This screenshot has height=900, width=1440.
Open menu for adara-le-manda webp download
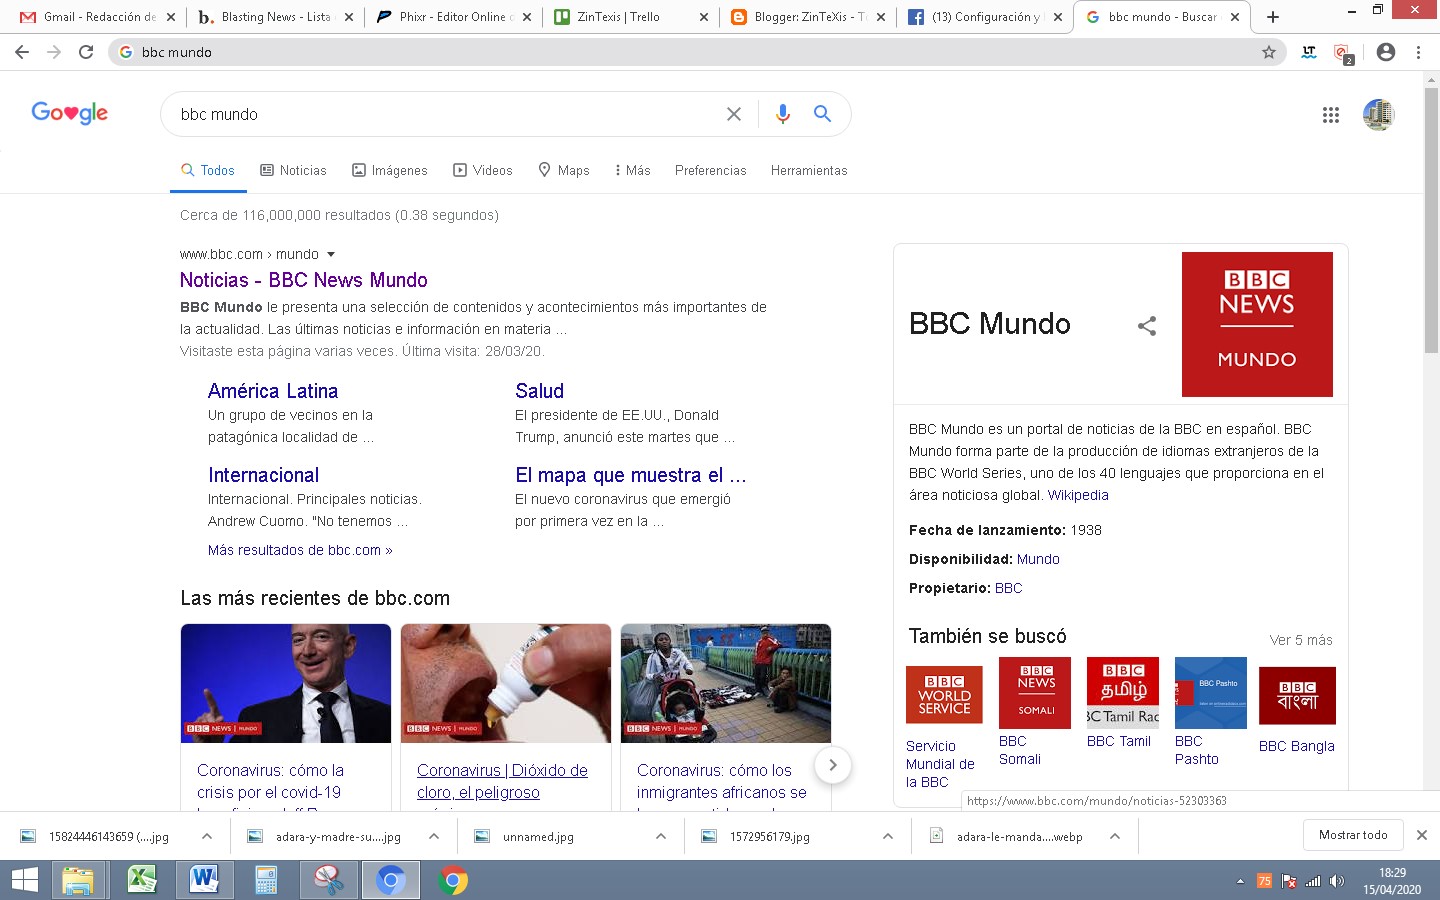(1115, 836)
